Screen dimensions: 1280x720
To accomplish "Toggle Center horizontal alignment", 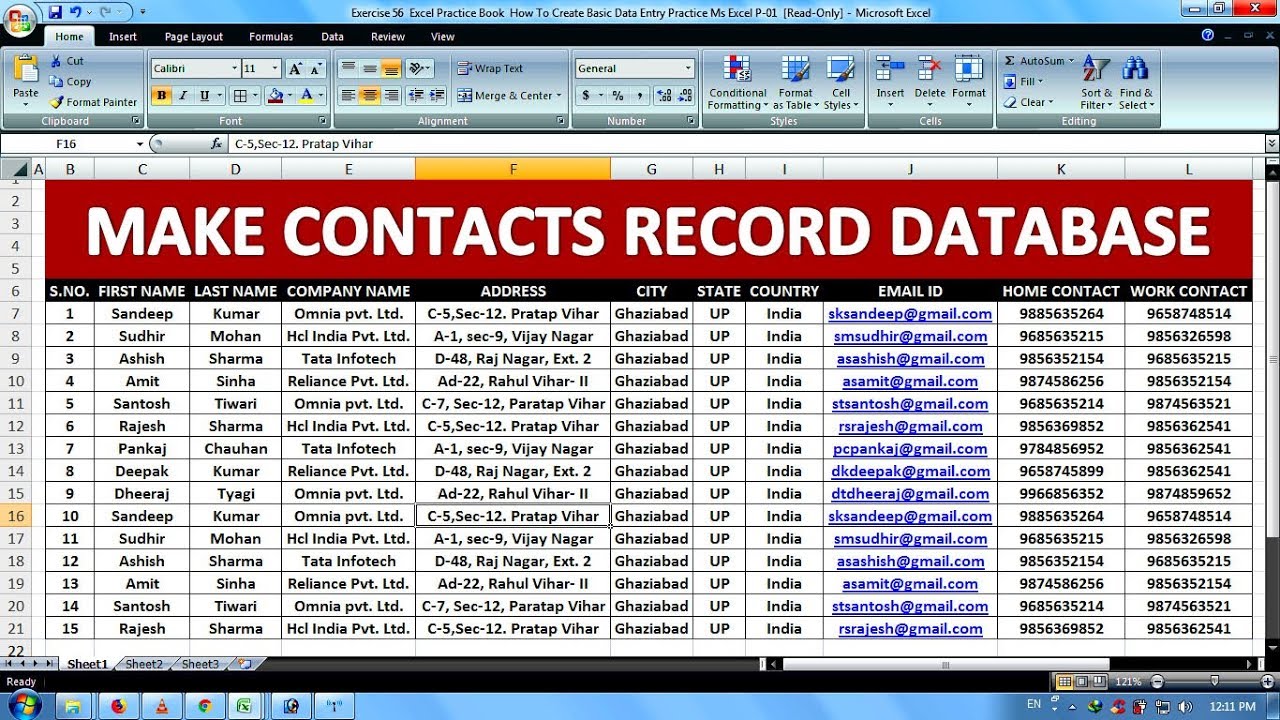I will (x=370, y=96).
